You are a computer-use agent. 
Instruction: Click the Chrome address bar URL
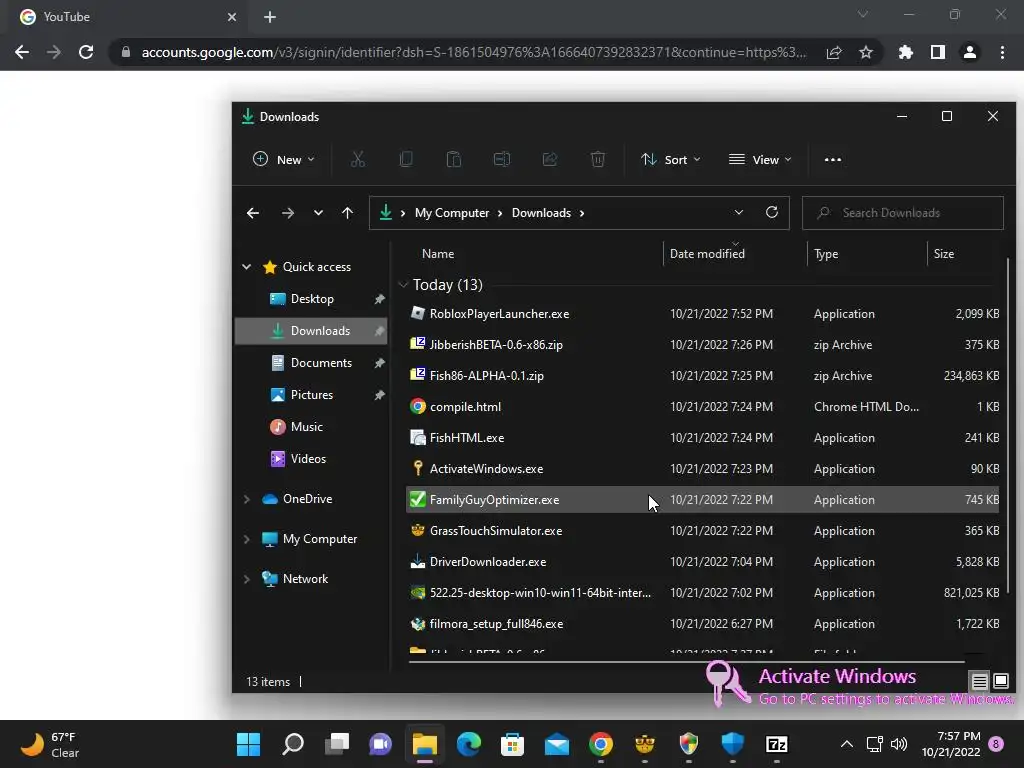pos(473,52)
